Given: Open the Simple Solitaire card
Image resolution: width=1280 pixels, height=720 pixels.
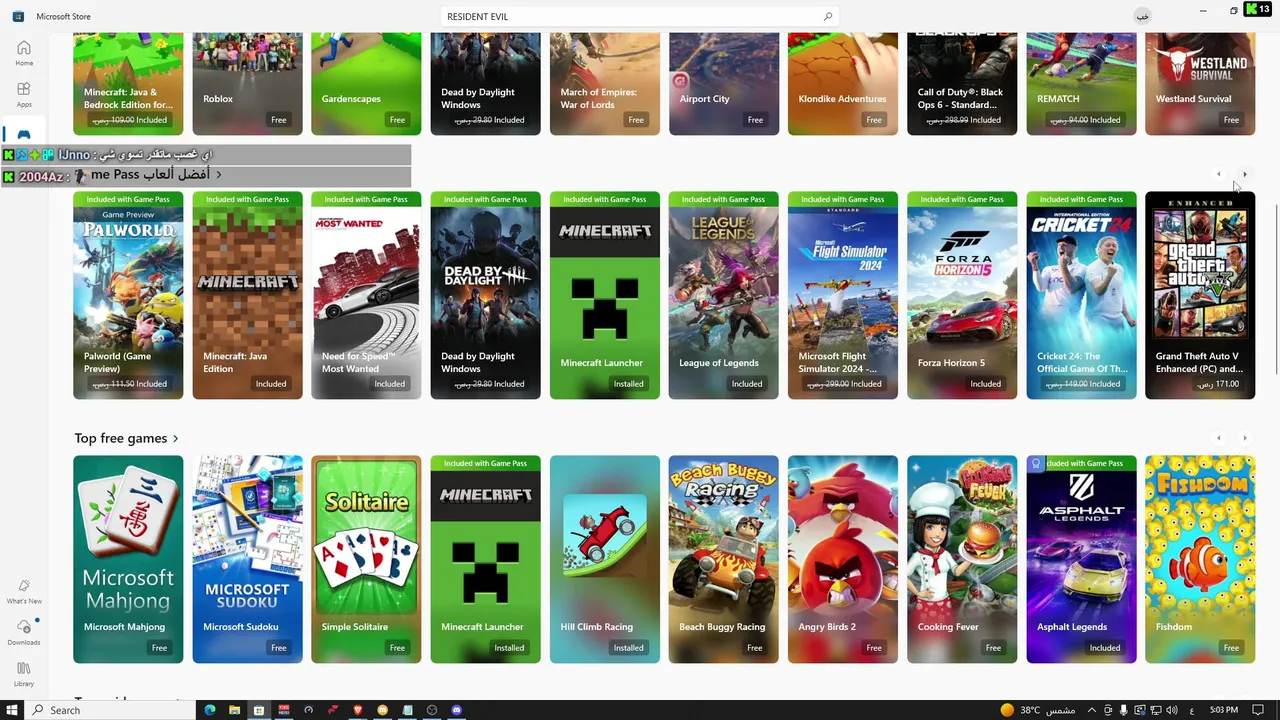Looking at the screenshot, I should (x=366, y=559).
